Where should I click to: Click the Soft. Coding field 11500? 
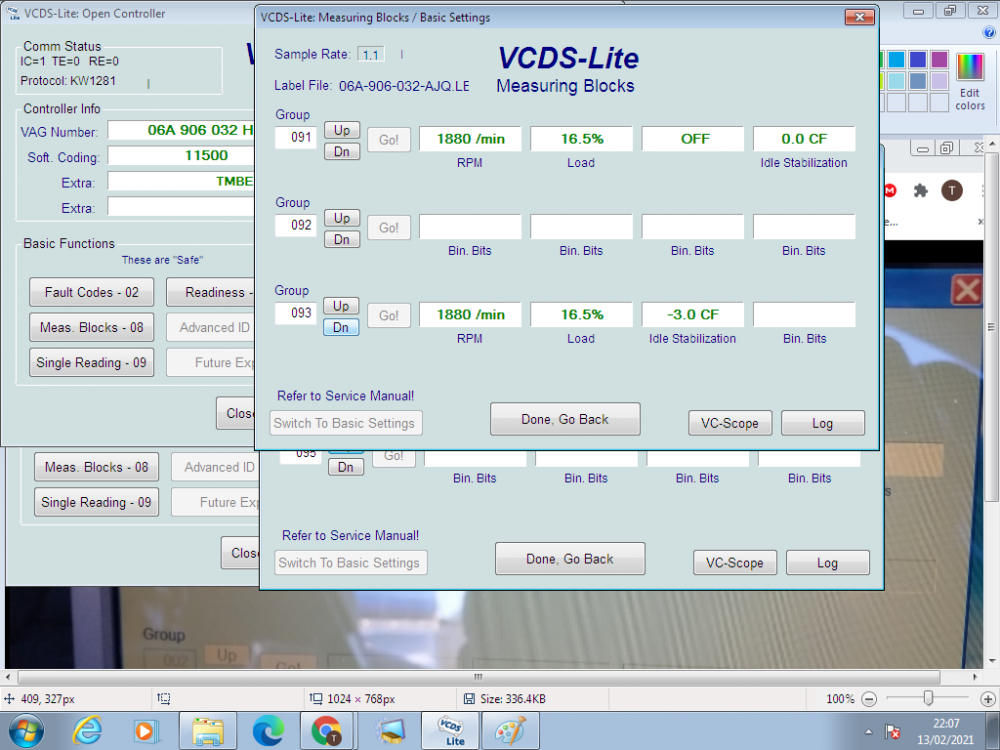[182, 156]
